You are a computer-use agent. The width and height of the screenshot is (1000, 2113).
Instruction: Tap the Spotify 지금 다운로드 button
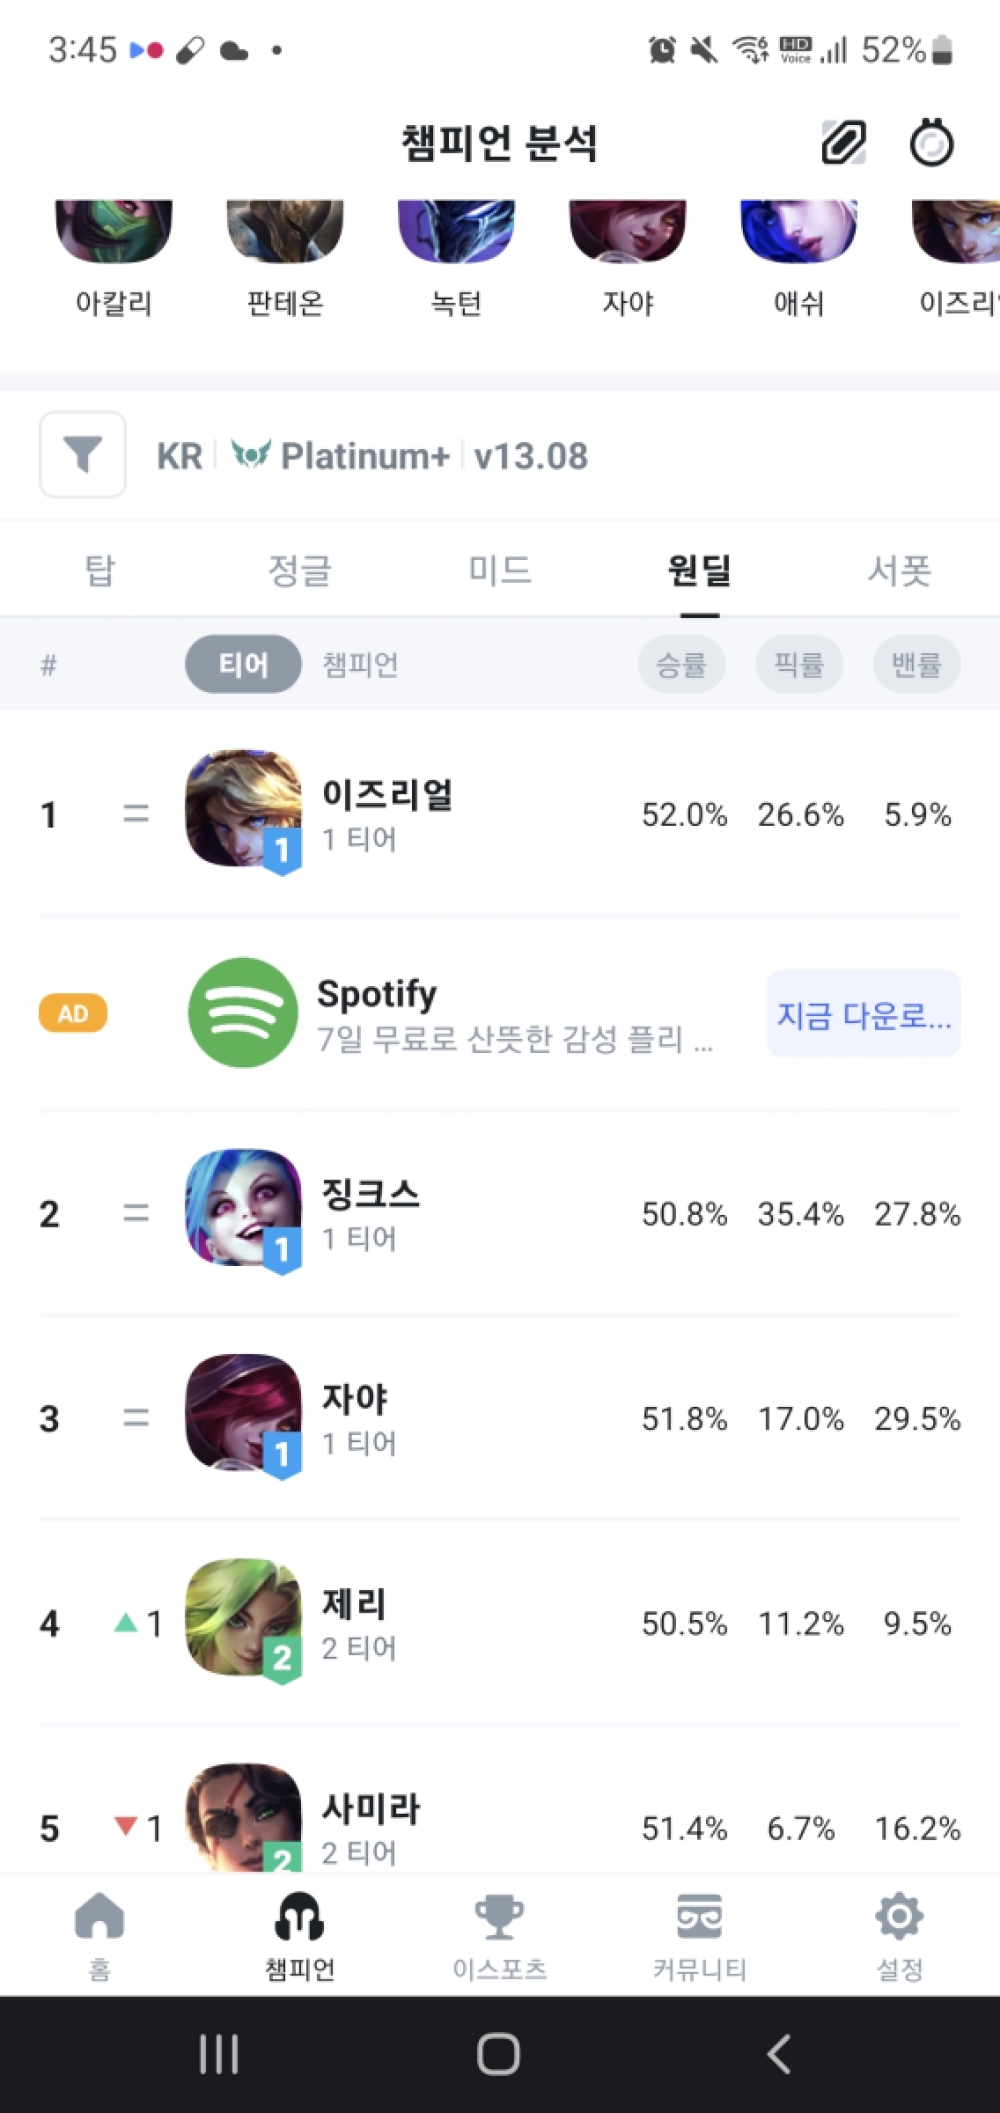click(864, 1014)
